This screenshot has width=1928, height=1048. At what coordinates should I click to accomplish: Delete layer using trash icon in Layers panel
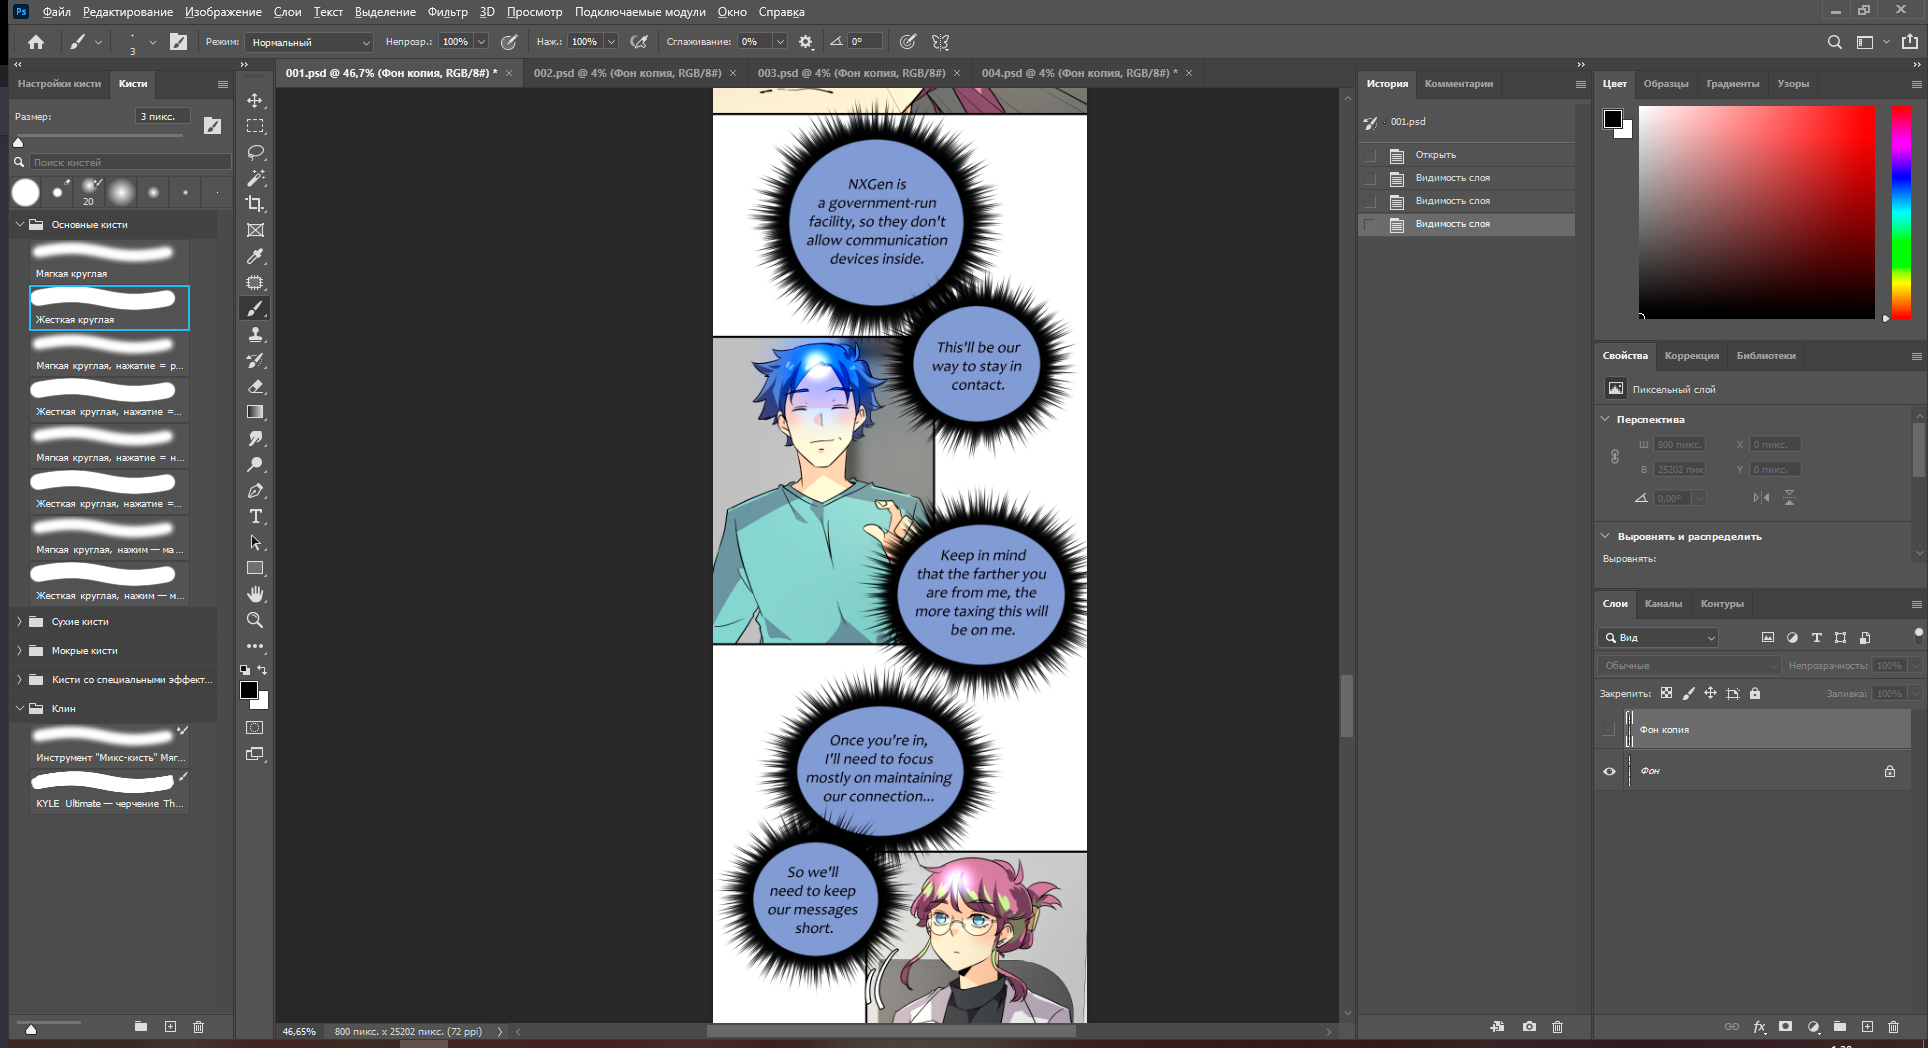[x=1893, y=1027]
